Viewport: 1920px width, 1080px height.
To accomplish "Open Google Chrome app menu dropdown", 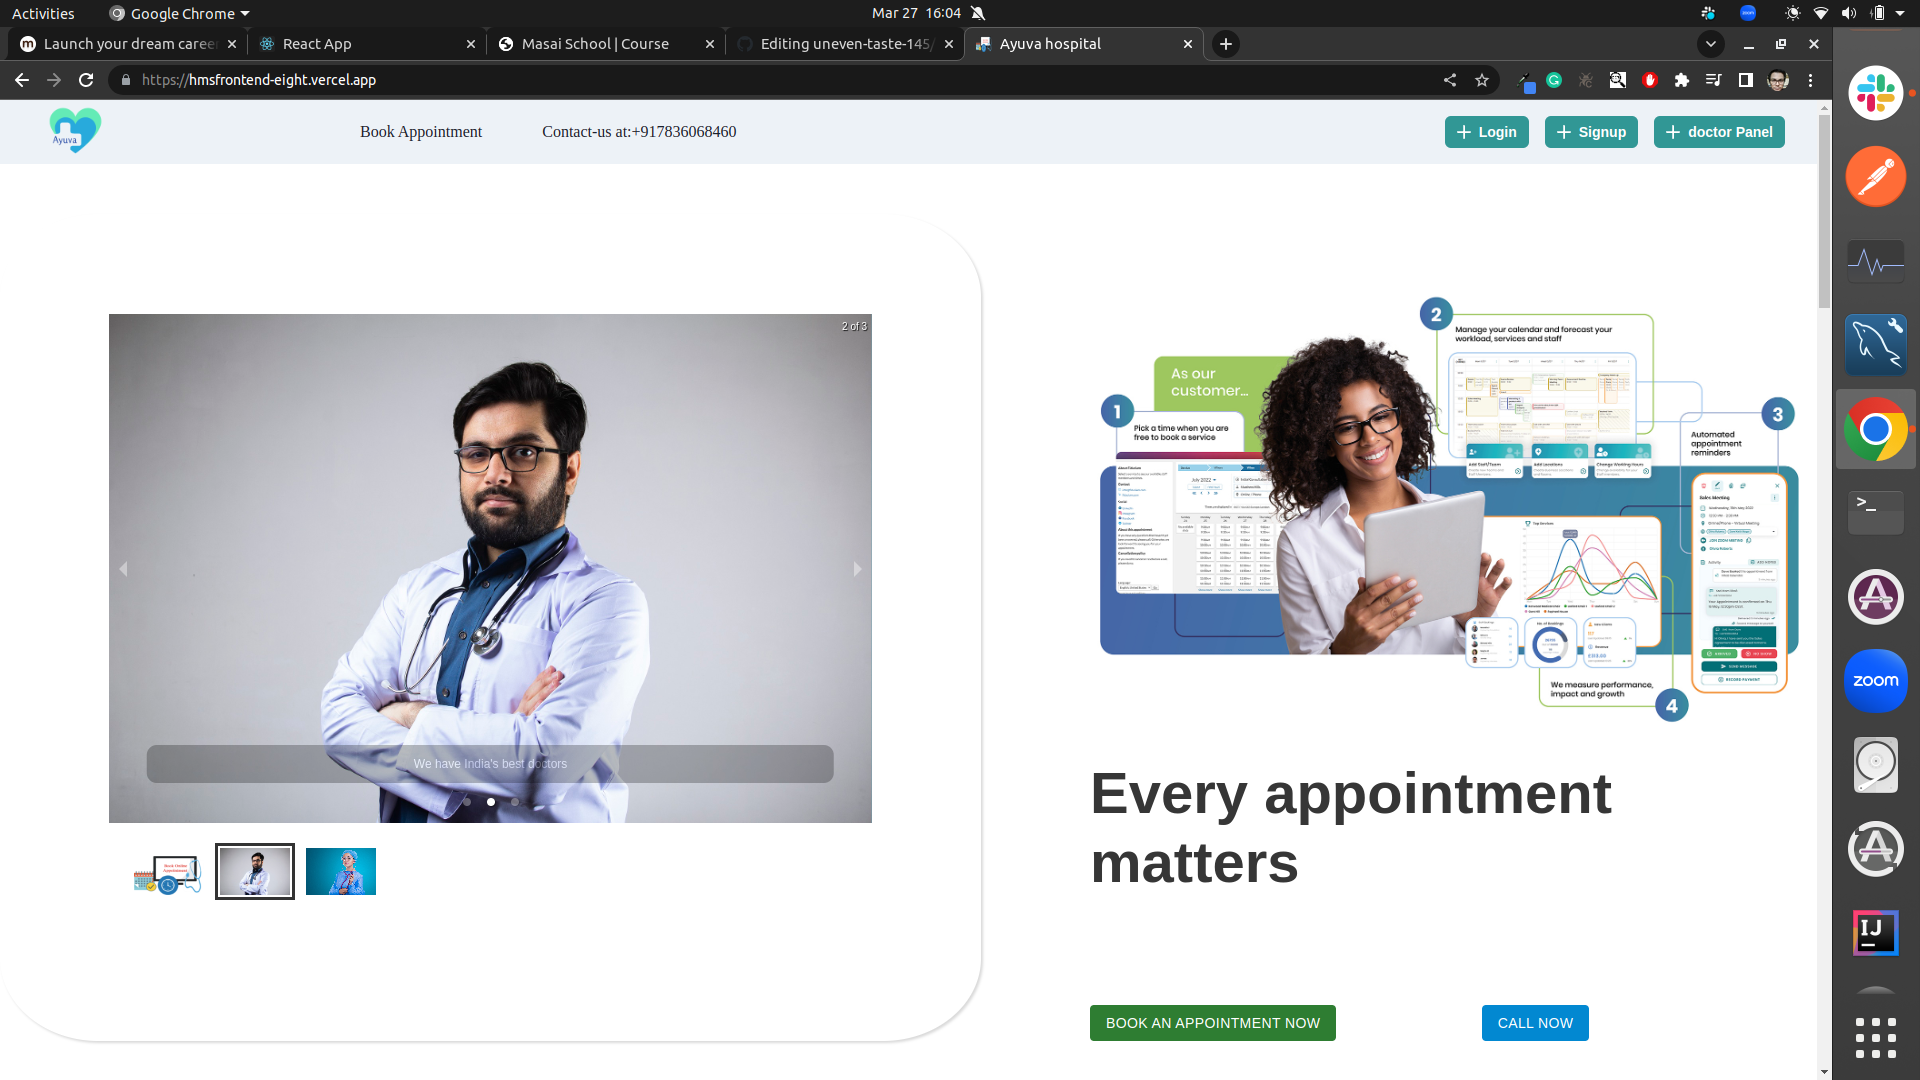I will [180, 13].
